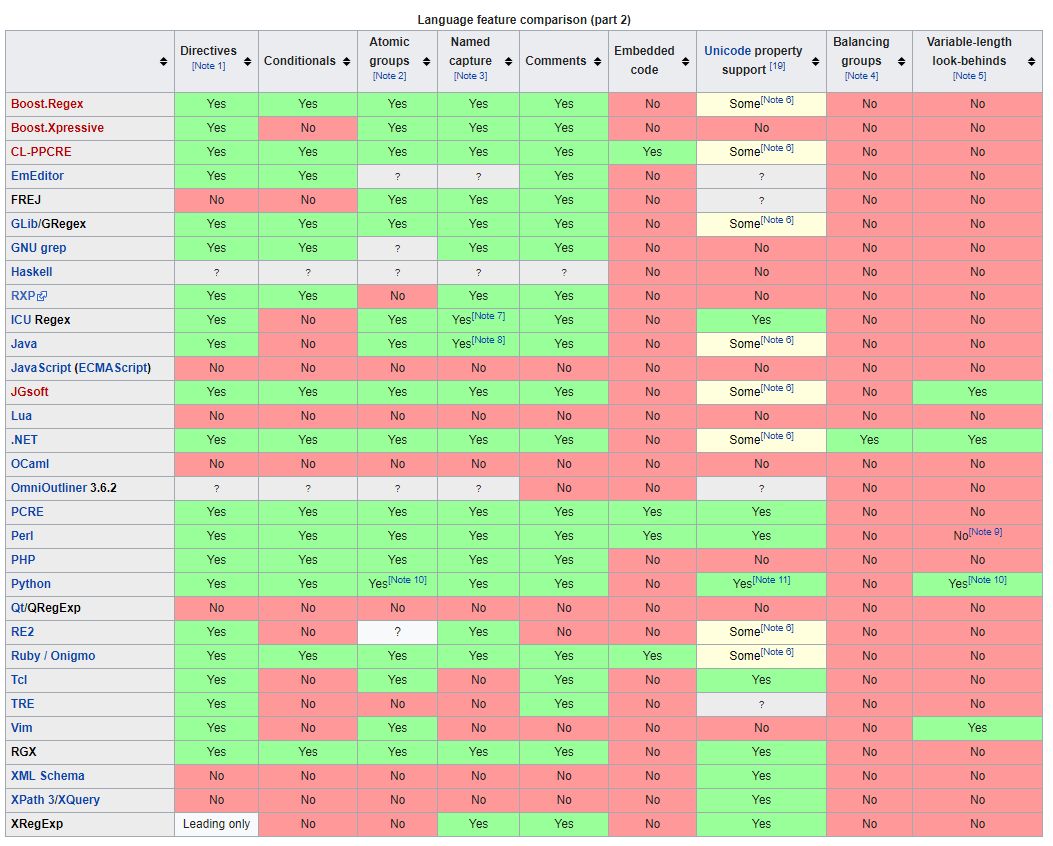1053x846 pixels.
Task: Sort by Conditionals column arrows
Action: [347, 61]
